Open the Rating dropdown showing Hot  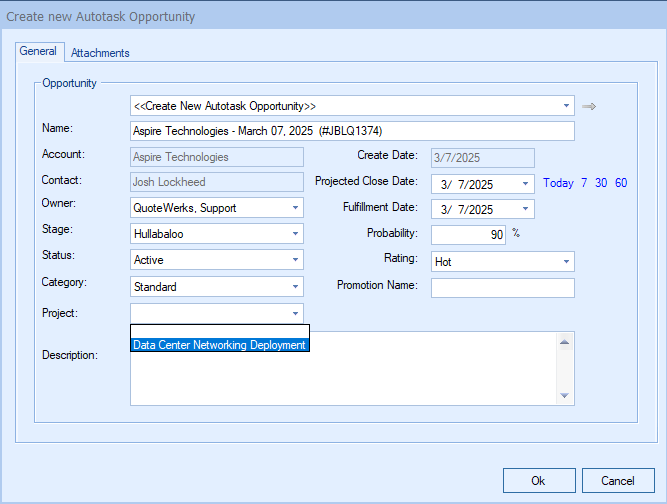(566, 261)
